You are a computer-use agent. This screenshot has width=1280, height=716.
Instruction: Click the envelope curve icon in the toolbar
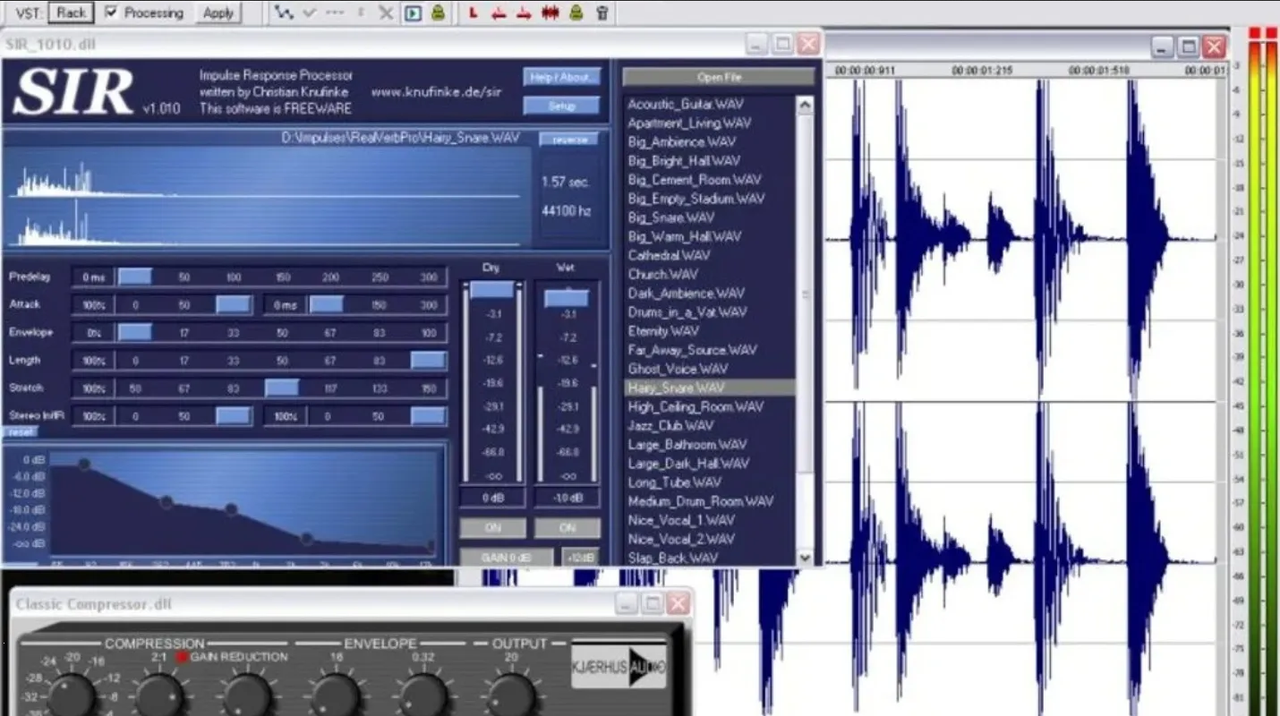click(284, 13)
